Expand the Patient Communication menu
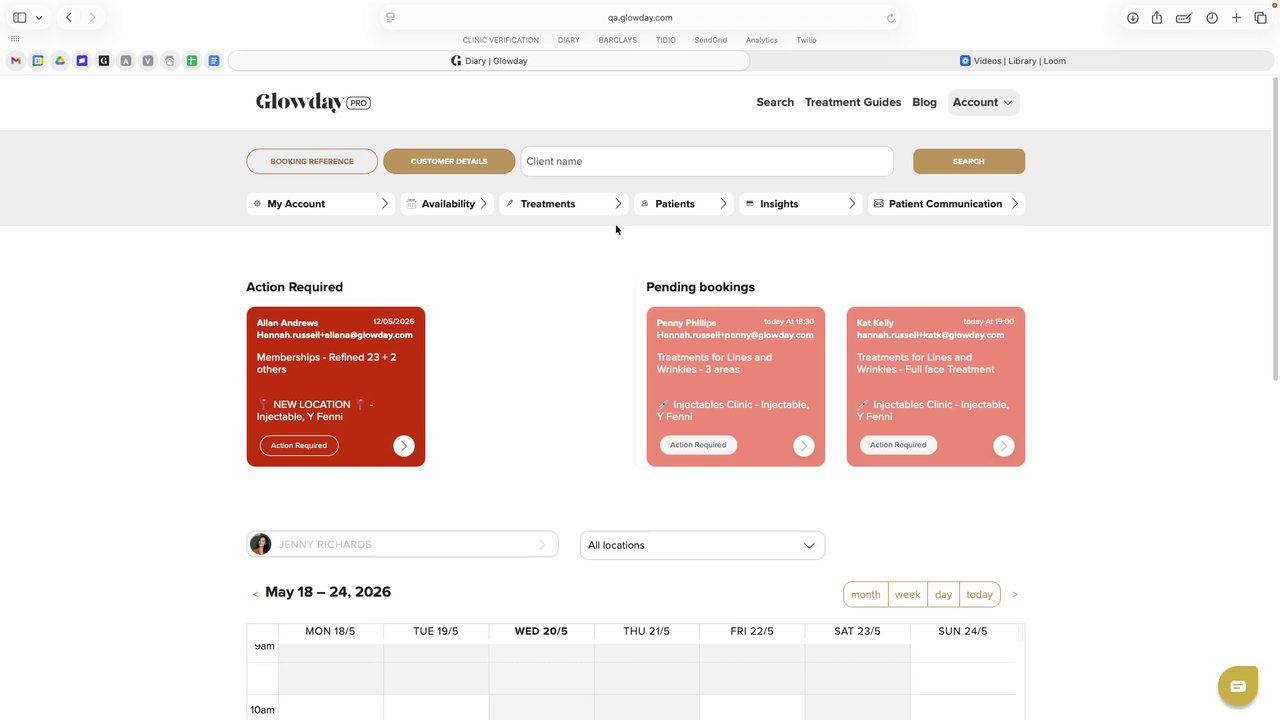 [946, 204]
